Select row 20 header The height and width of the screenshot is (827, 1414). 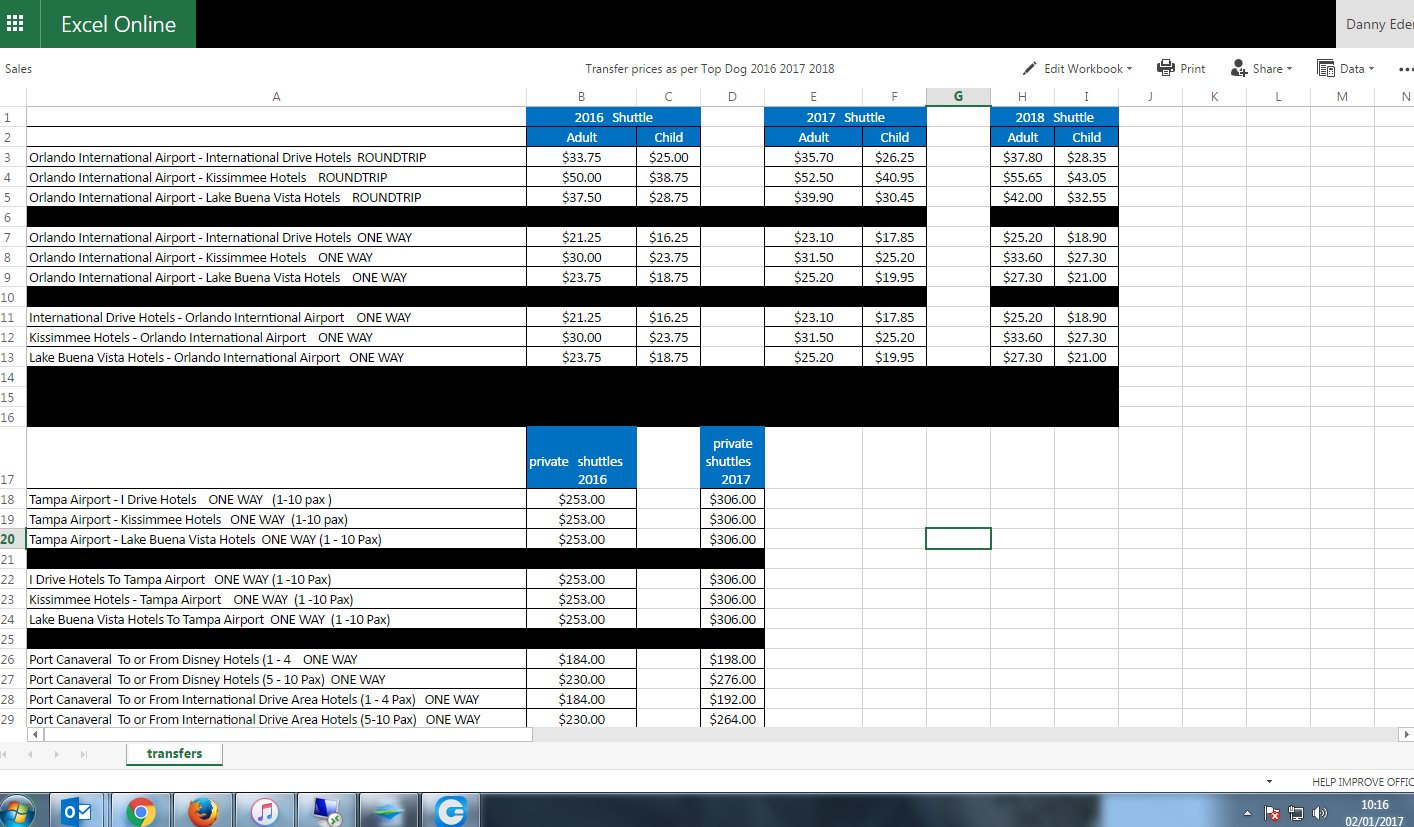tap(13, 539)
